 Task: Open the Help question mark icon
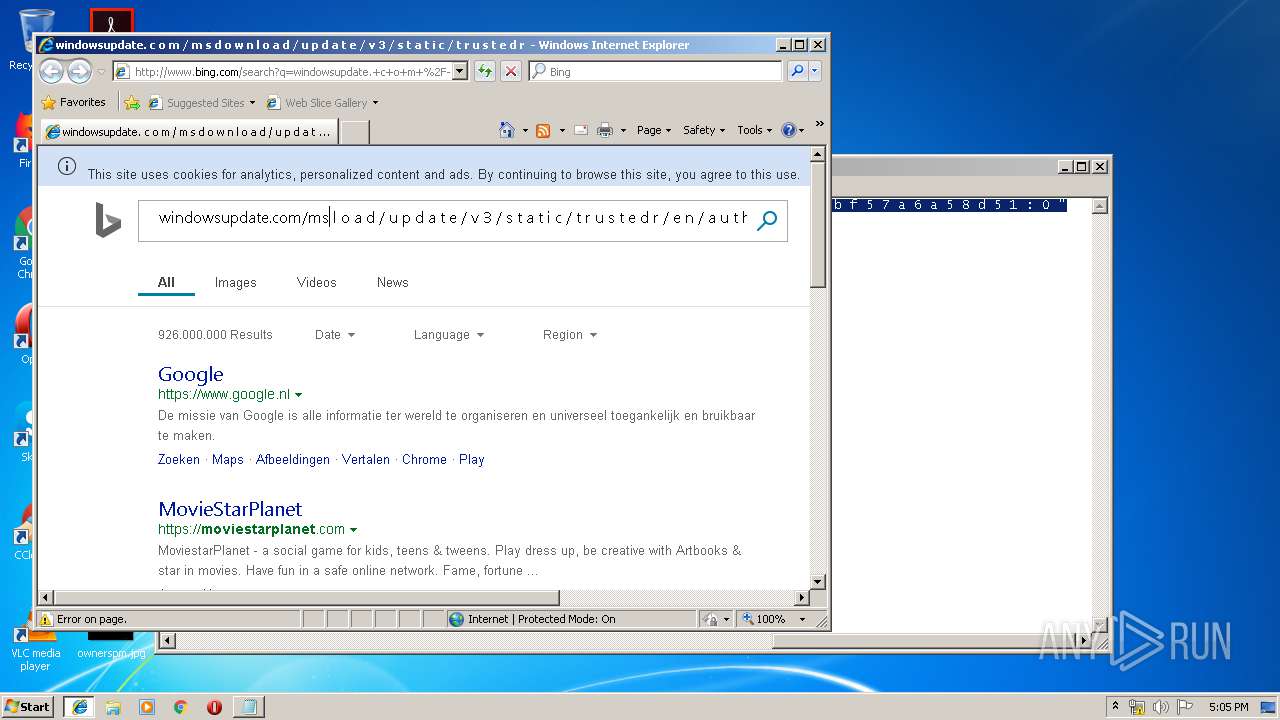coord(788,130)
